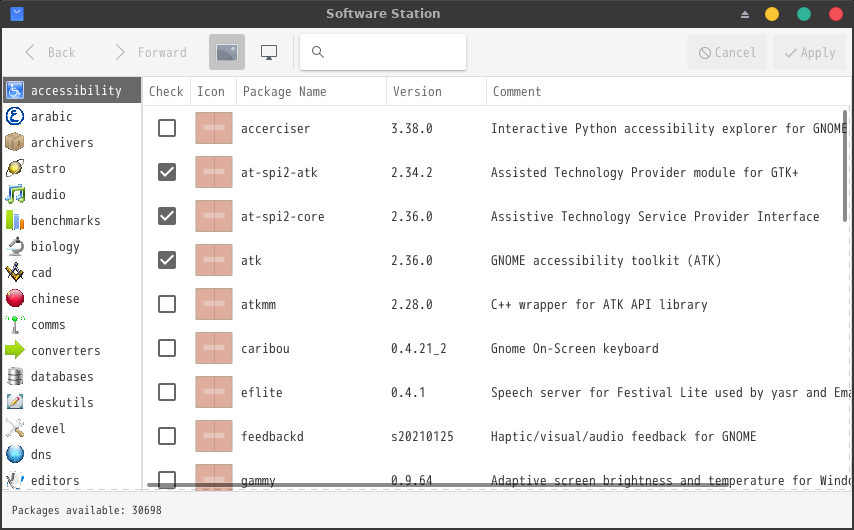The height and width of the screenshot is (530, 854).
Task: Click the caribou version 0.4.21_2
Action: (418, 349)
